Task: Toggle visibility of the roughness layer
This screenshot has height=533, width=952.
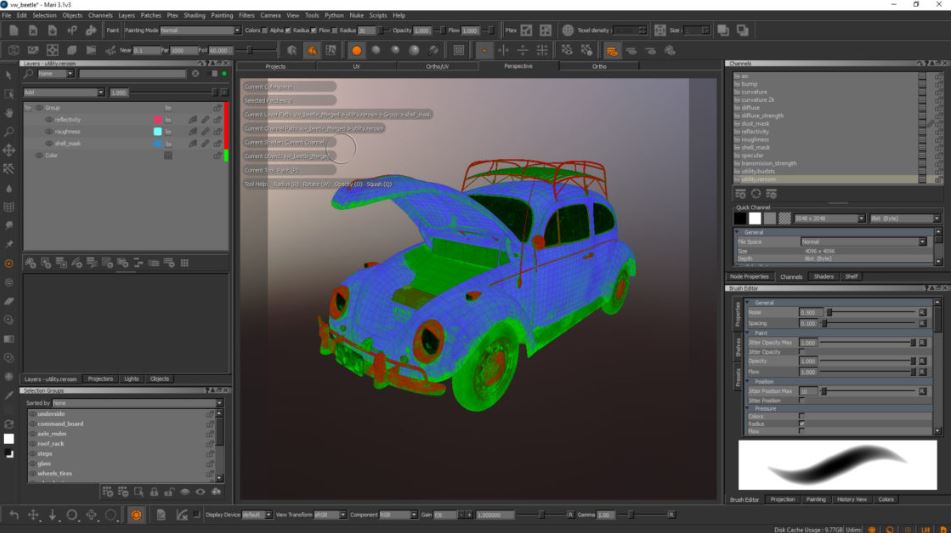Action: (x=48, y=131)
